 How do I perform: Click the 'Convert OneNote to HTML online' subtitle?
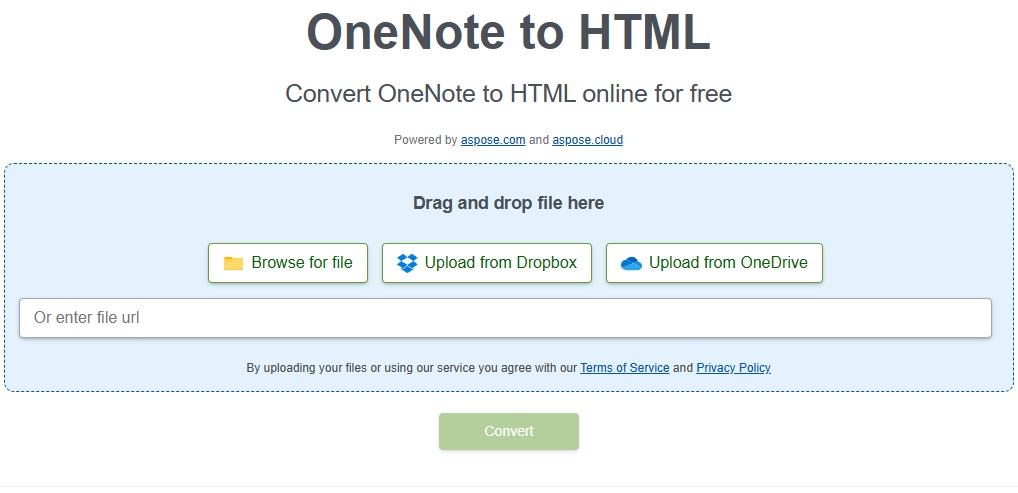pos(508,94)
